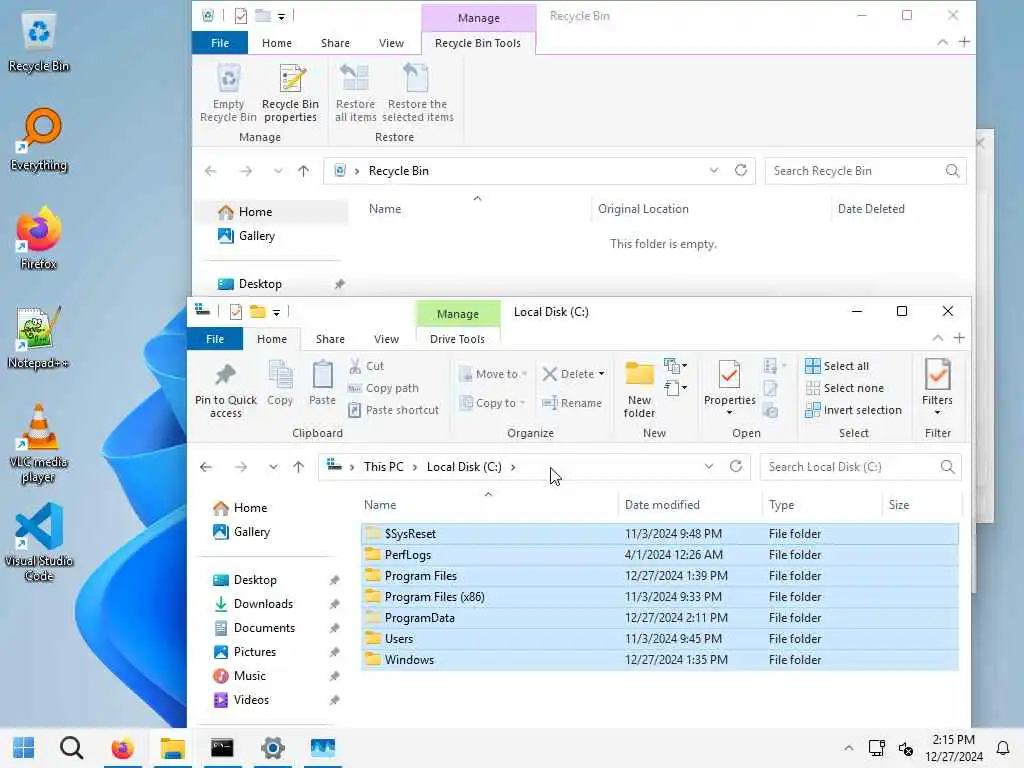1024x768 pixels.
Task: Click Copy path in the ribbon
Action: [x=383, y=388]
